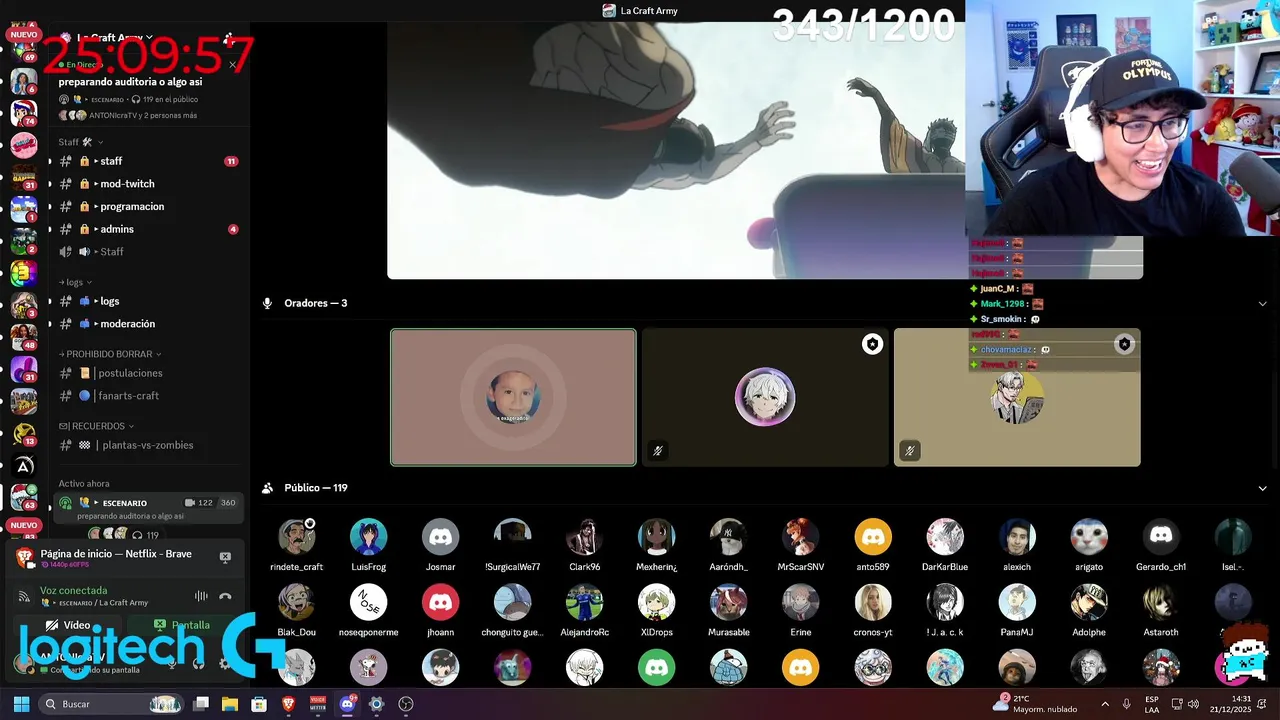Open the programacion channel
The image size is (1280, 720).
tap(147, 206)
